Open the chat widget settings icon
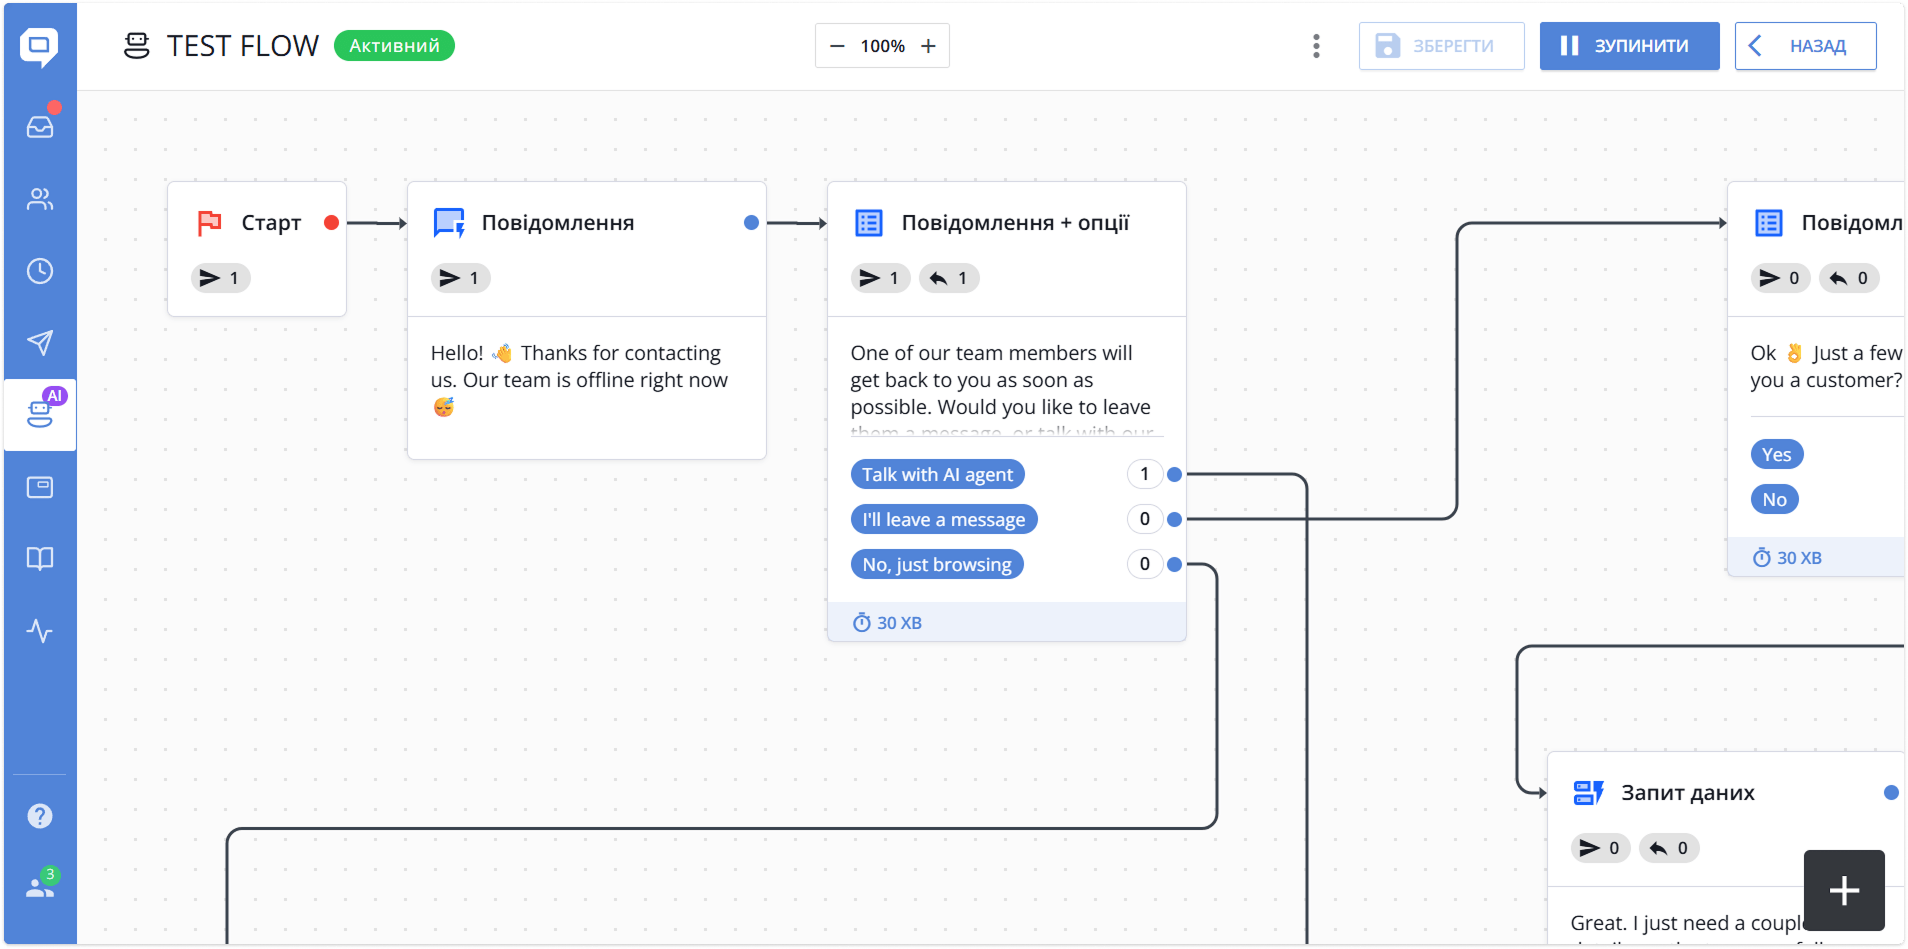Viewport: 1908px width, 949px height. point(40,487)
